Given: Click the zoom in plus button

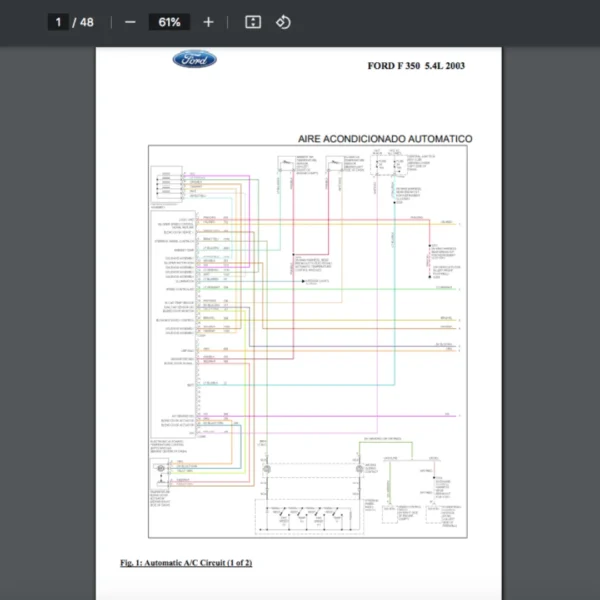Looking at the screenshot, I should 208,22.
